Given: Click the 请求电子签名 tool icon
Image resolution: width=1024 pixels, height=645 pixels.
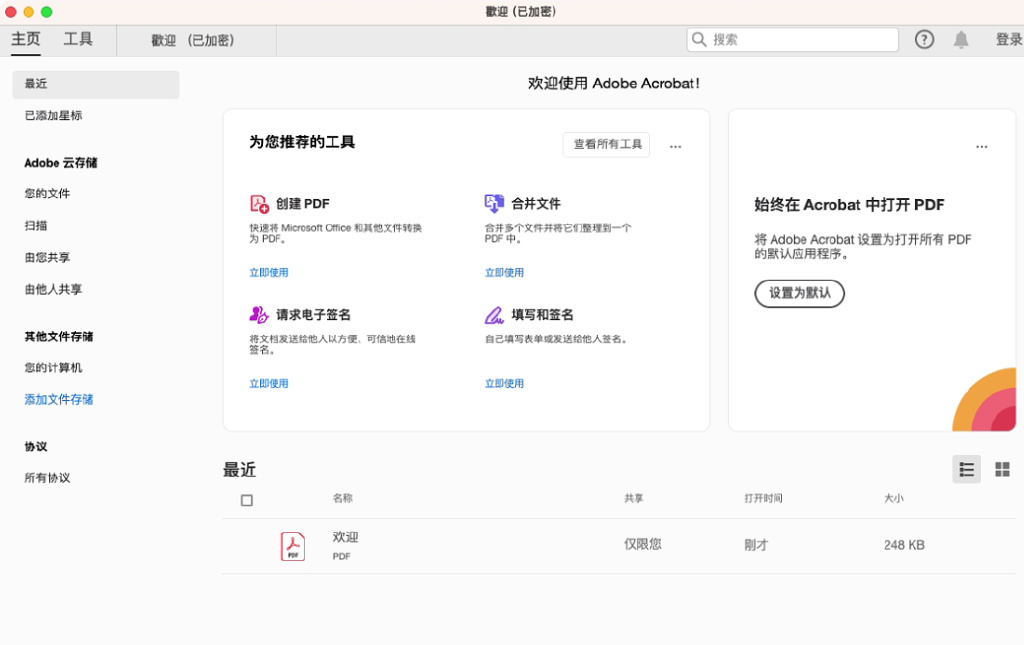Looking at the screenshot, I should tap(259, 314).
